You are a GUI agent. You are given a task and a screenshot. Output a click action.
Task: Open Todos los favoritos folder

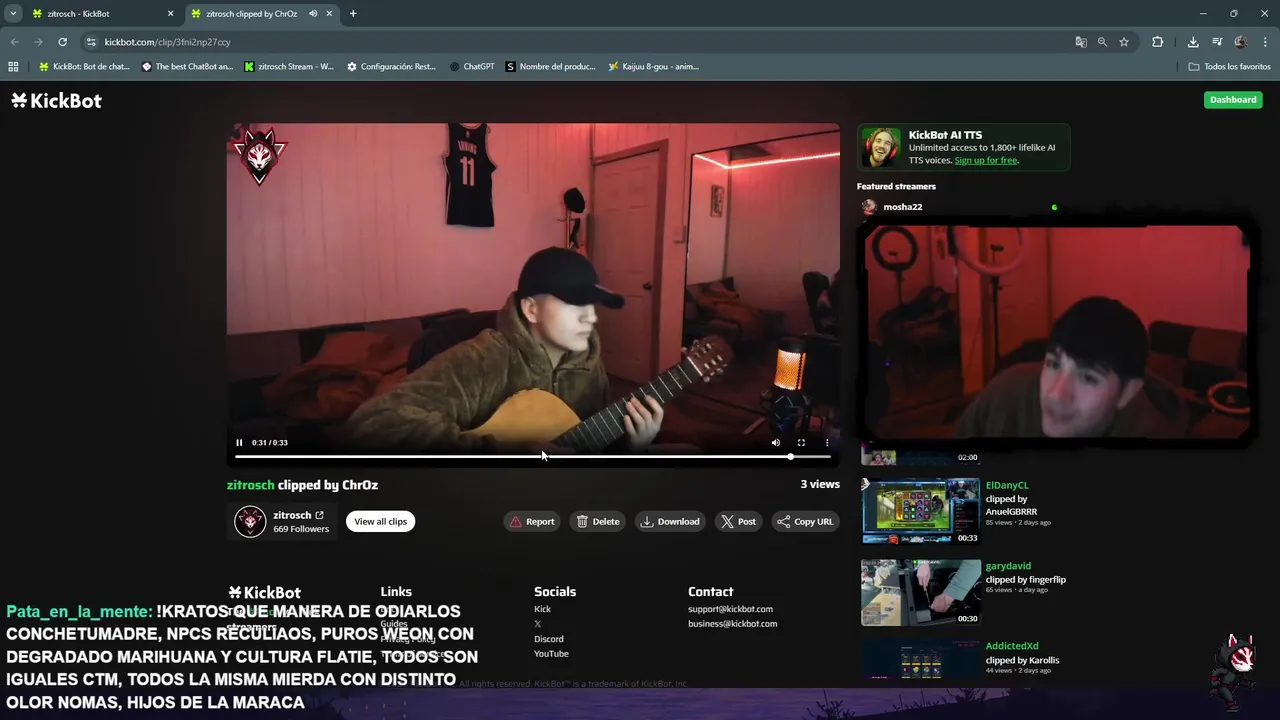(1229, 67)
